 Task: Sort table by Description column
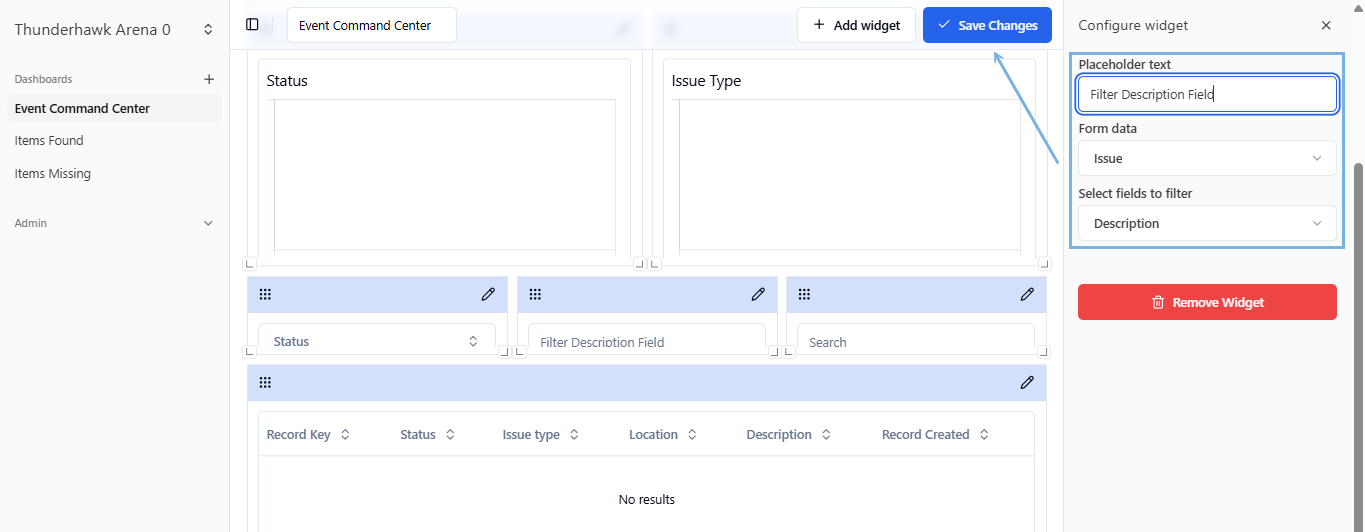[x=789, y=434]
